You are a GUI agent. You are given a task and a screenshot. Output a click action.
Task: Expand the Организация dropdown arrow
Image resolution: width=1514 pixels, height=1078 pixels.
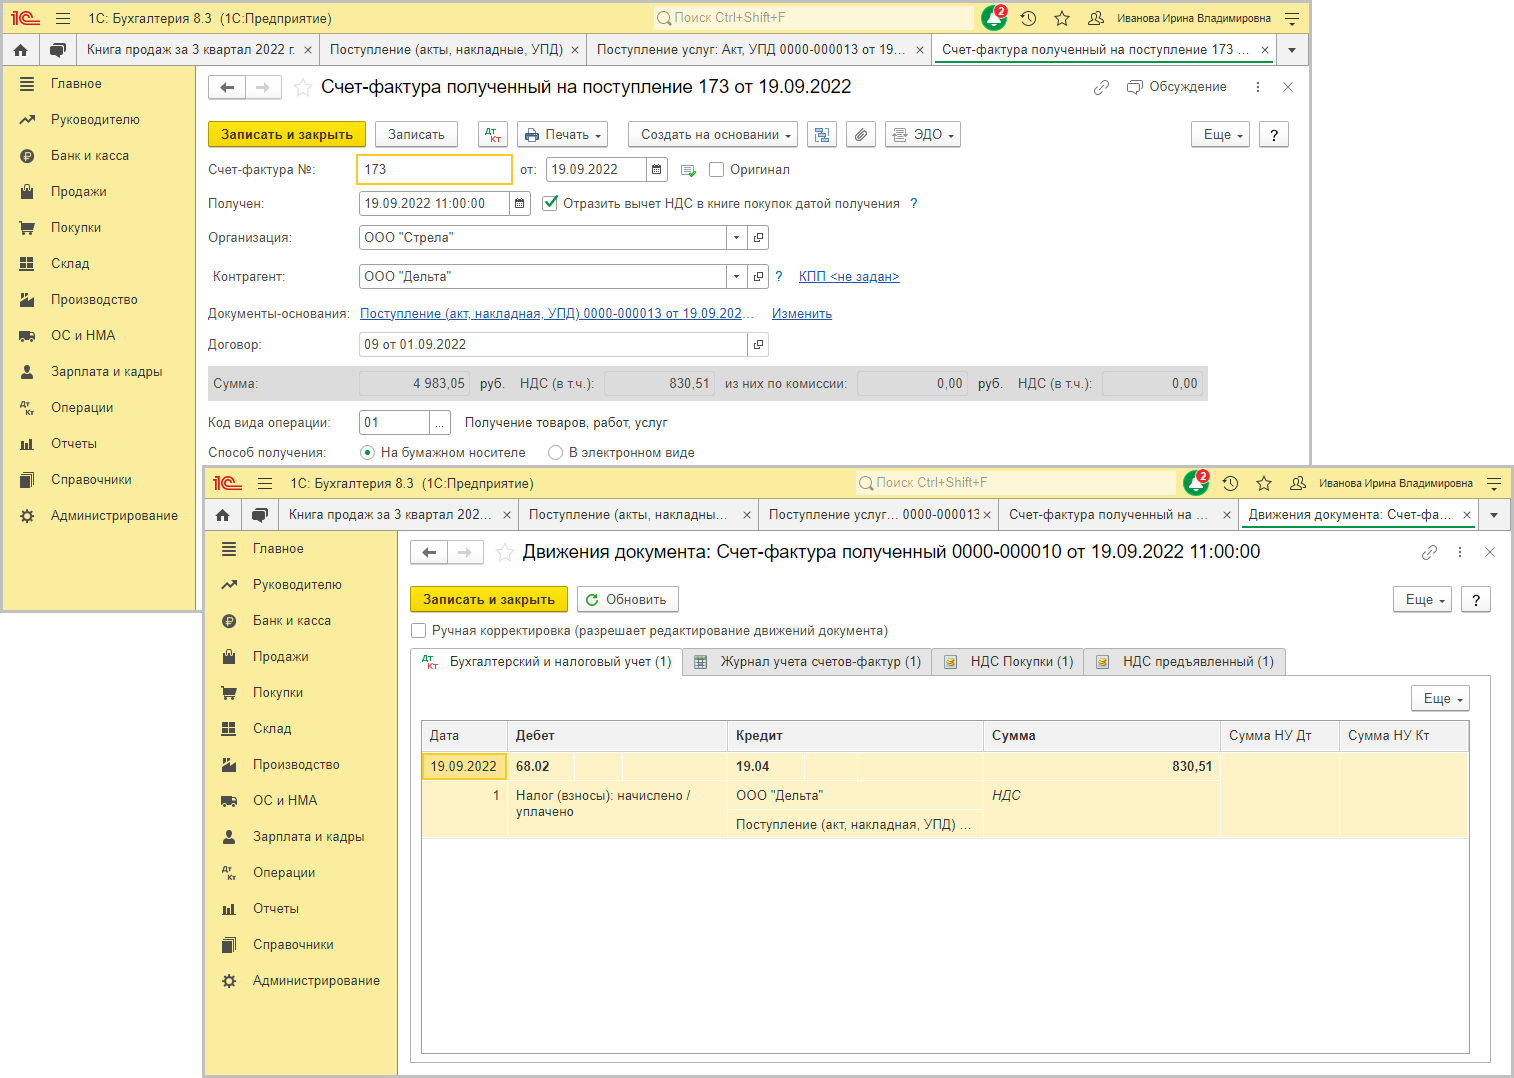737,238
